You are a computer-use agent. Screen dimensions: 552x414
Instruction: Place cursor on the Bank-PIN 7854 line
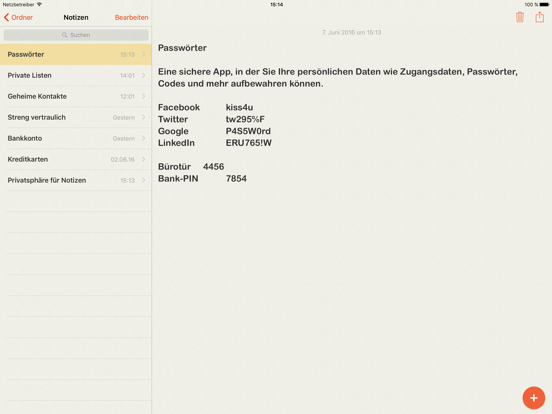click(202, 178)
